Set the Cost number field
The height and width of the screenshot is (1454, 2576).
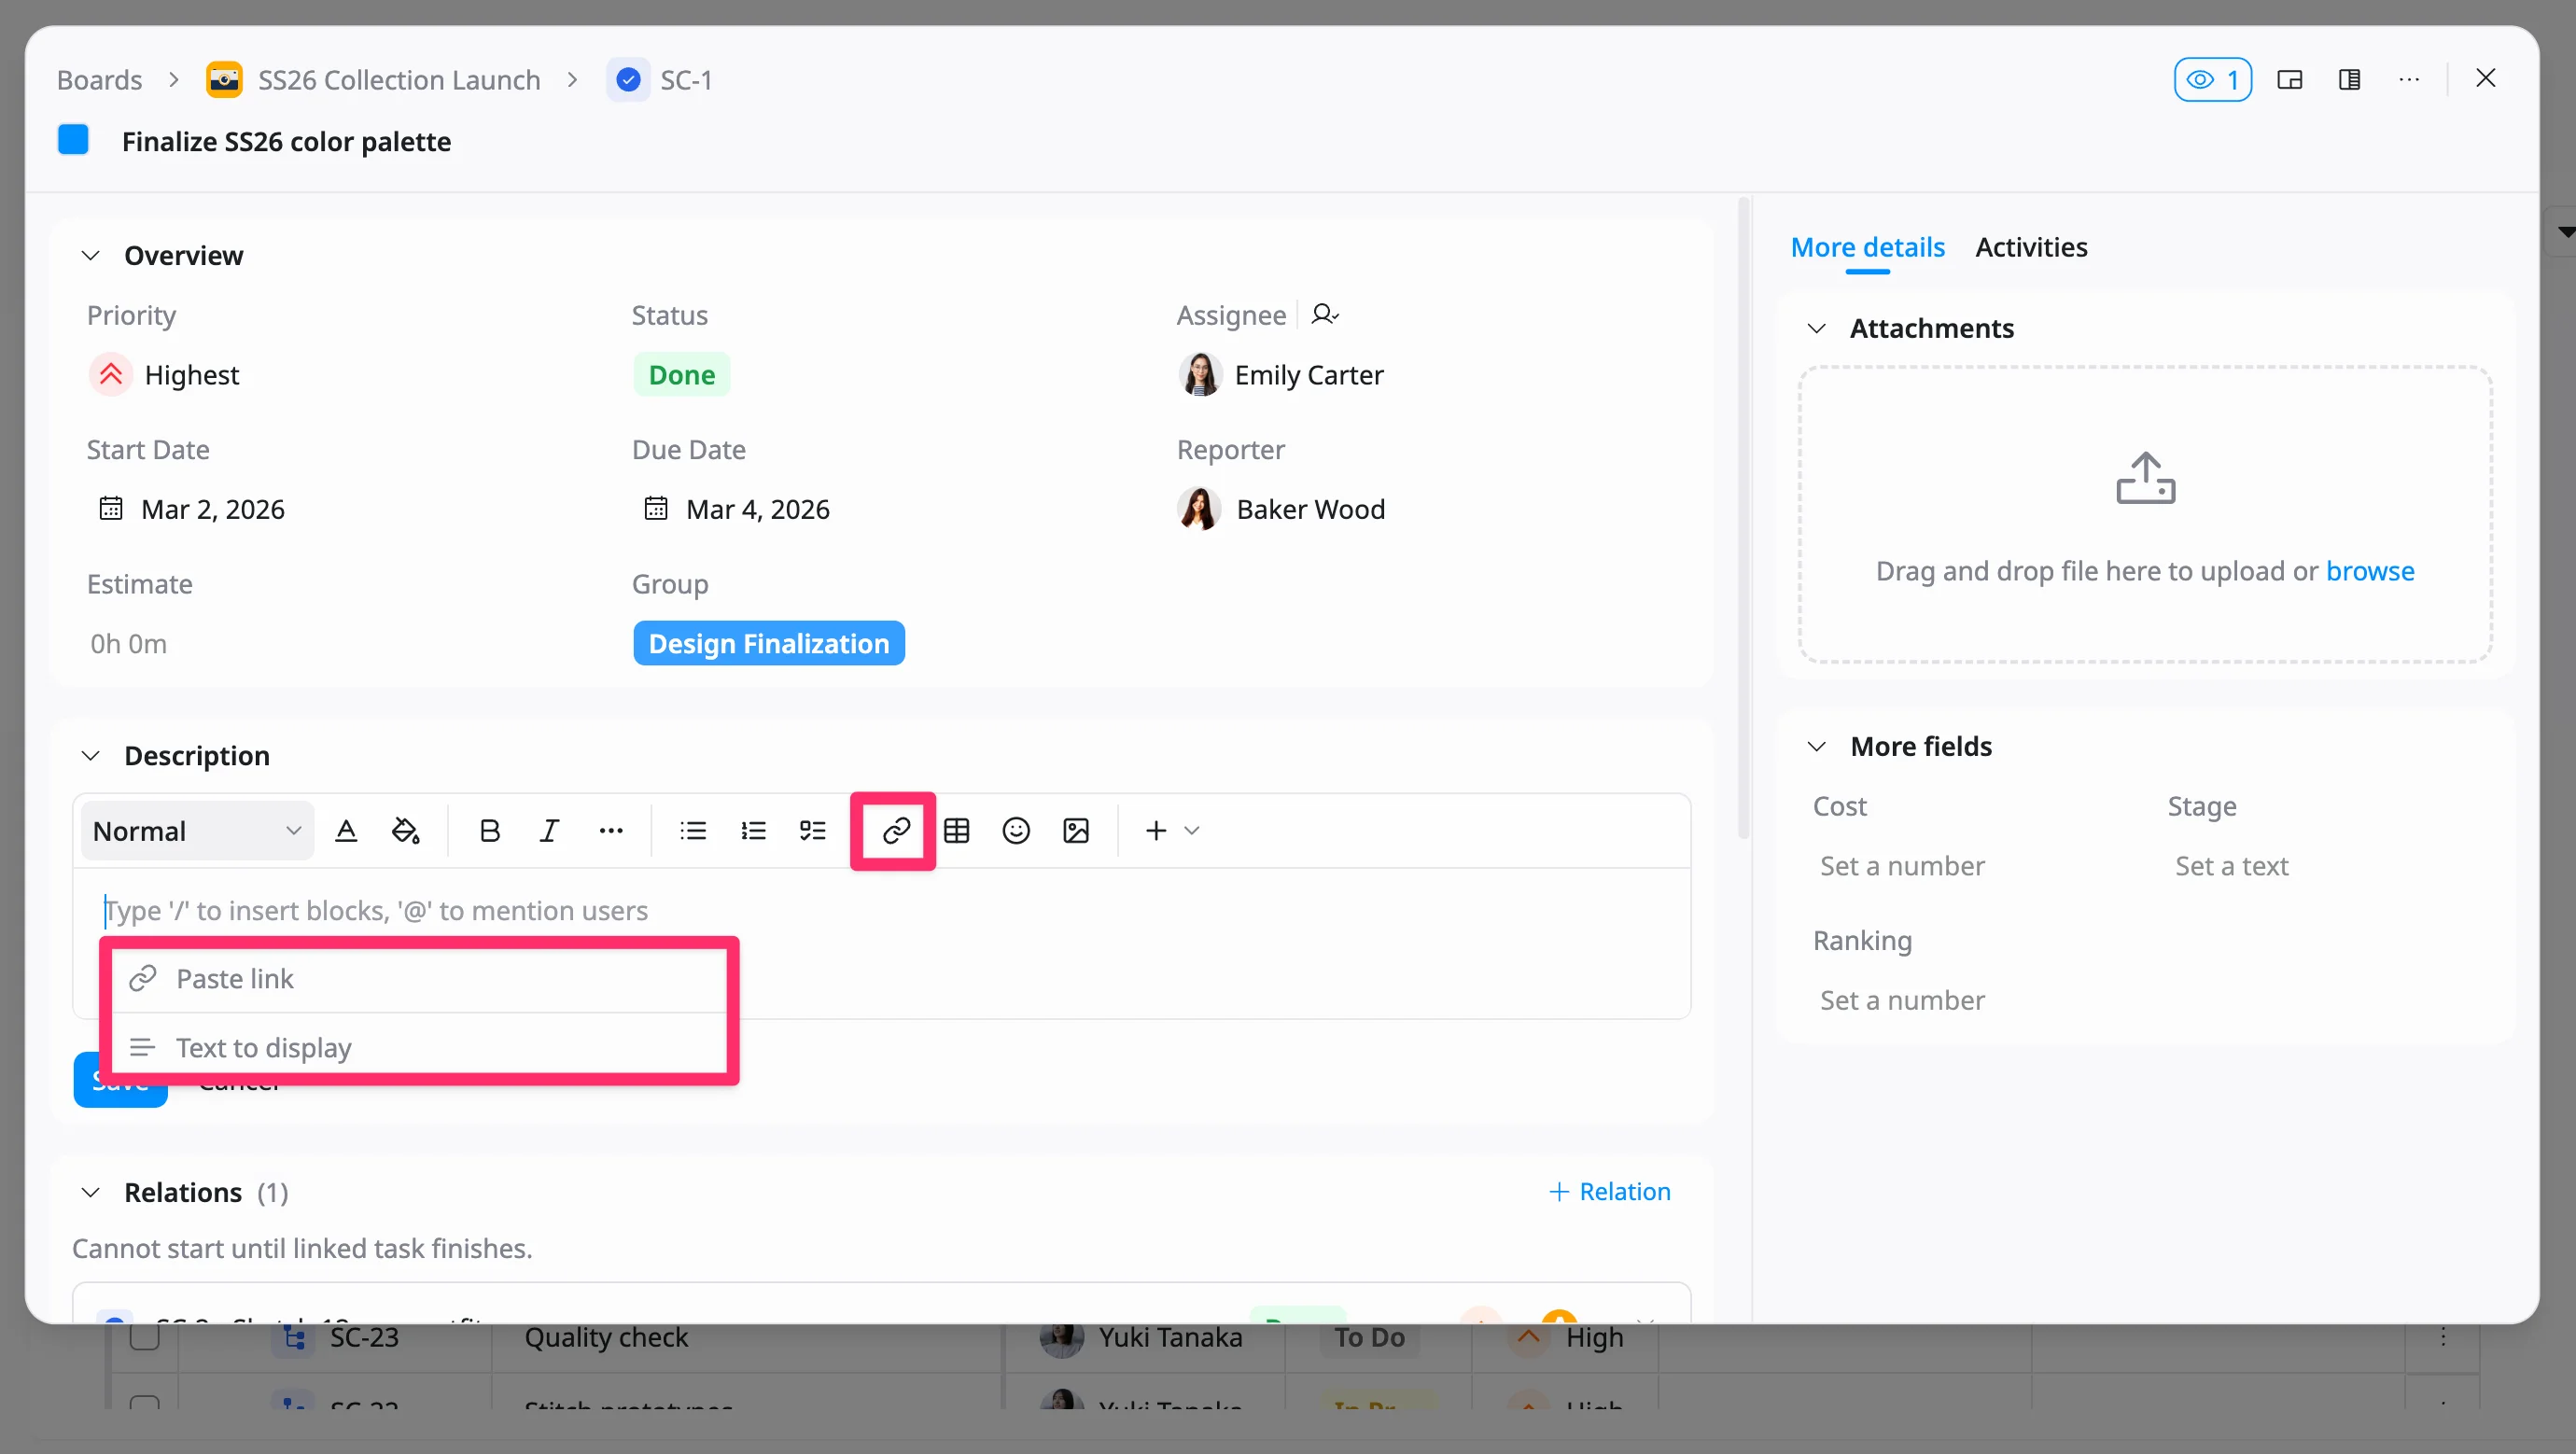coord(1902,866)
